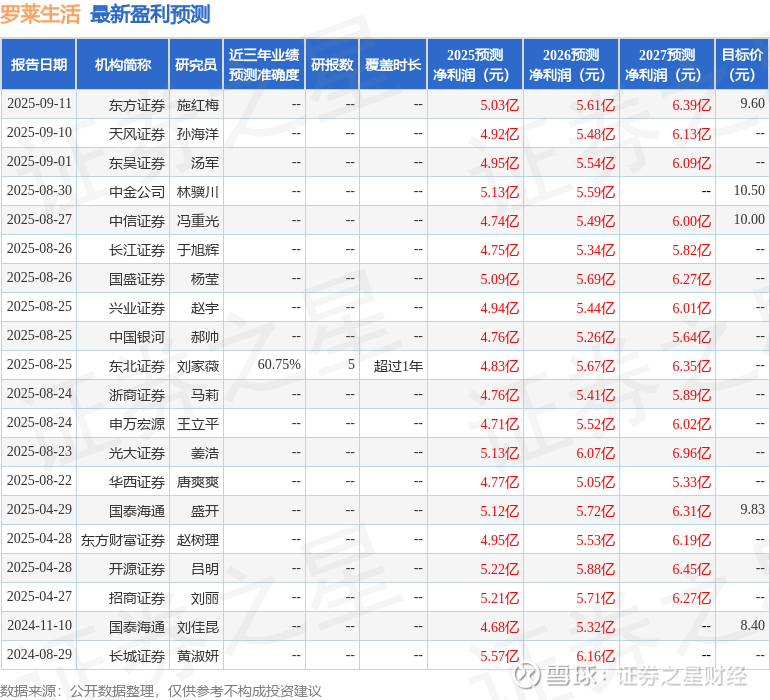
Task: Click analyst name 王立平
Action: (x=197, y=424)
